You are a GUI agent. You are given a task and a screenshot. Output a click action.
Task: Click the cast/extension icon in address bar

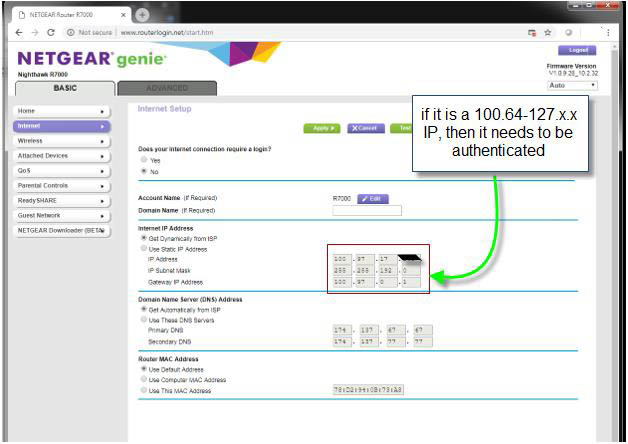click(x=532, y=32)
